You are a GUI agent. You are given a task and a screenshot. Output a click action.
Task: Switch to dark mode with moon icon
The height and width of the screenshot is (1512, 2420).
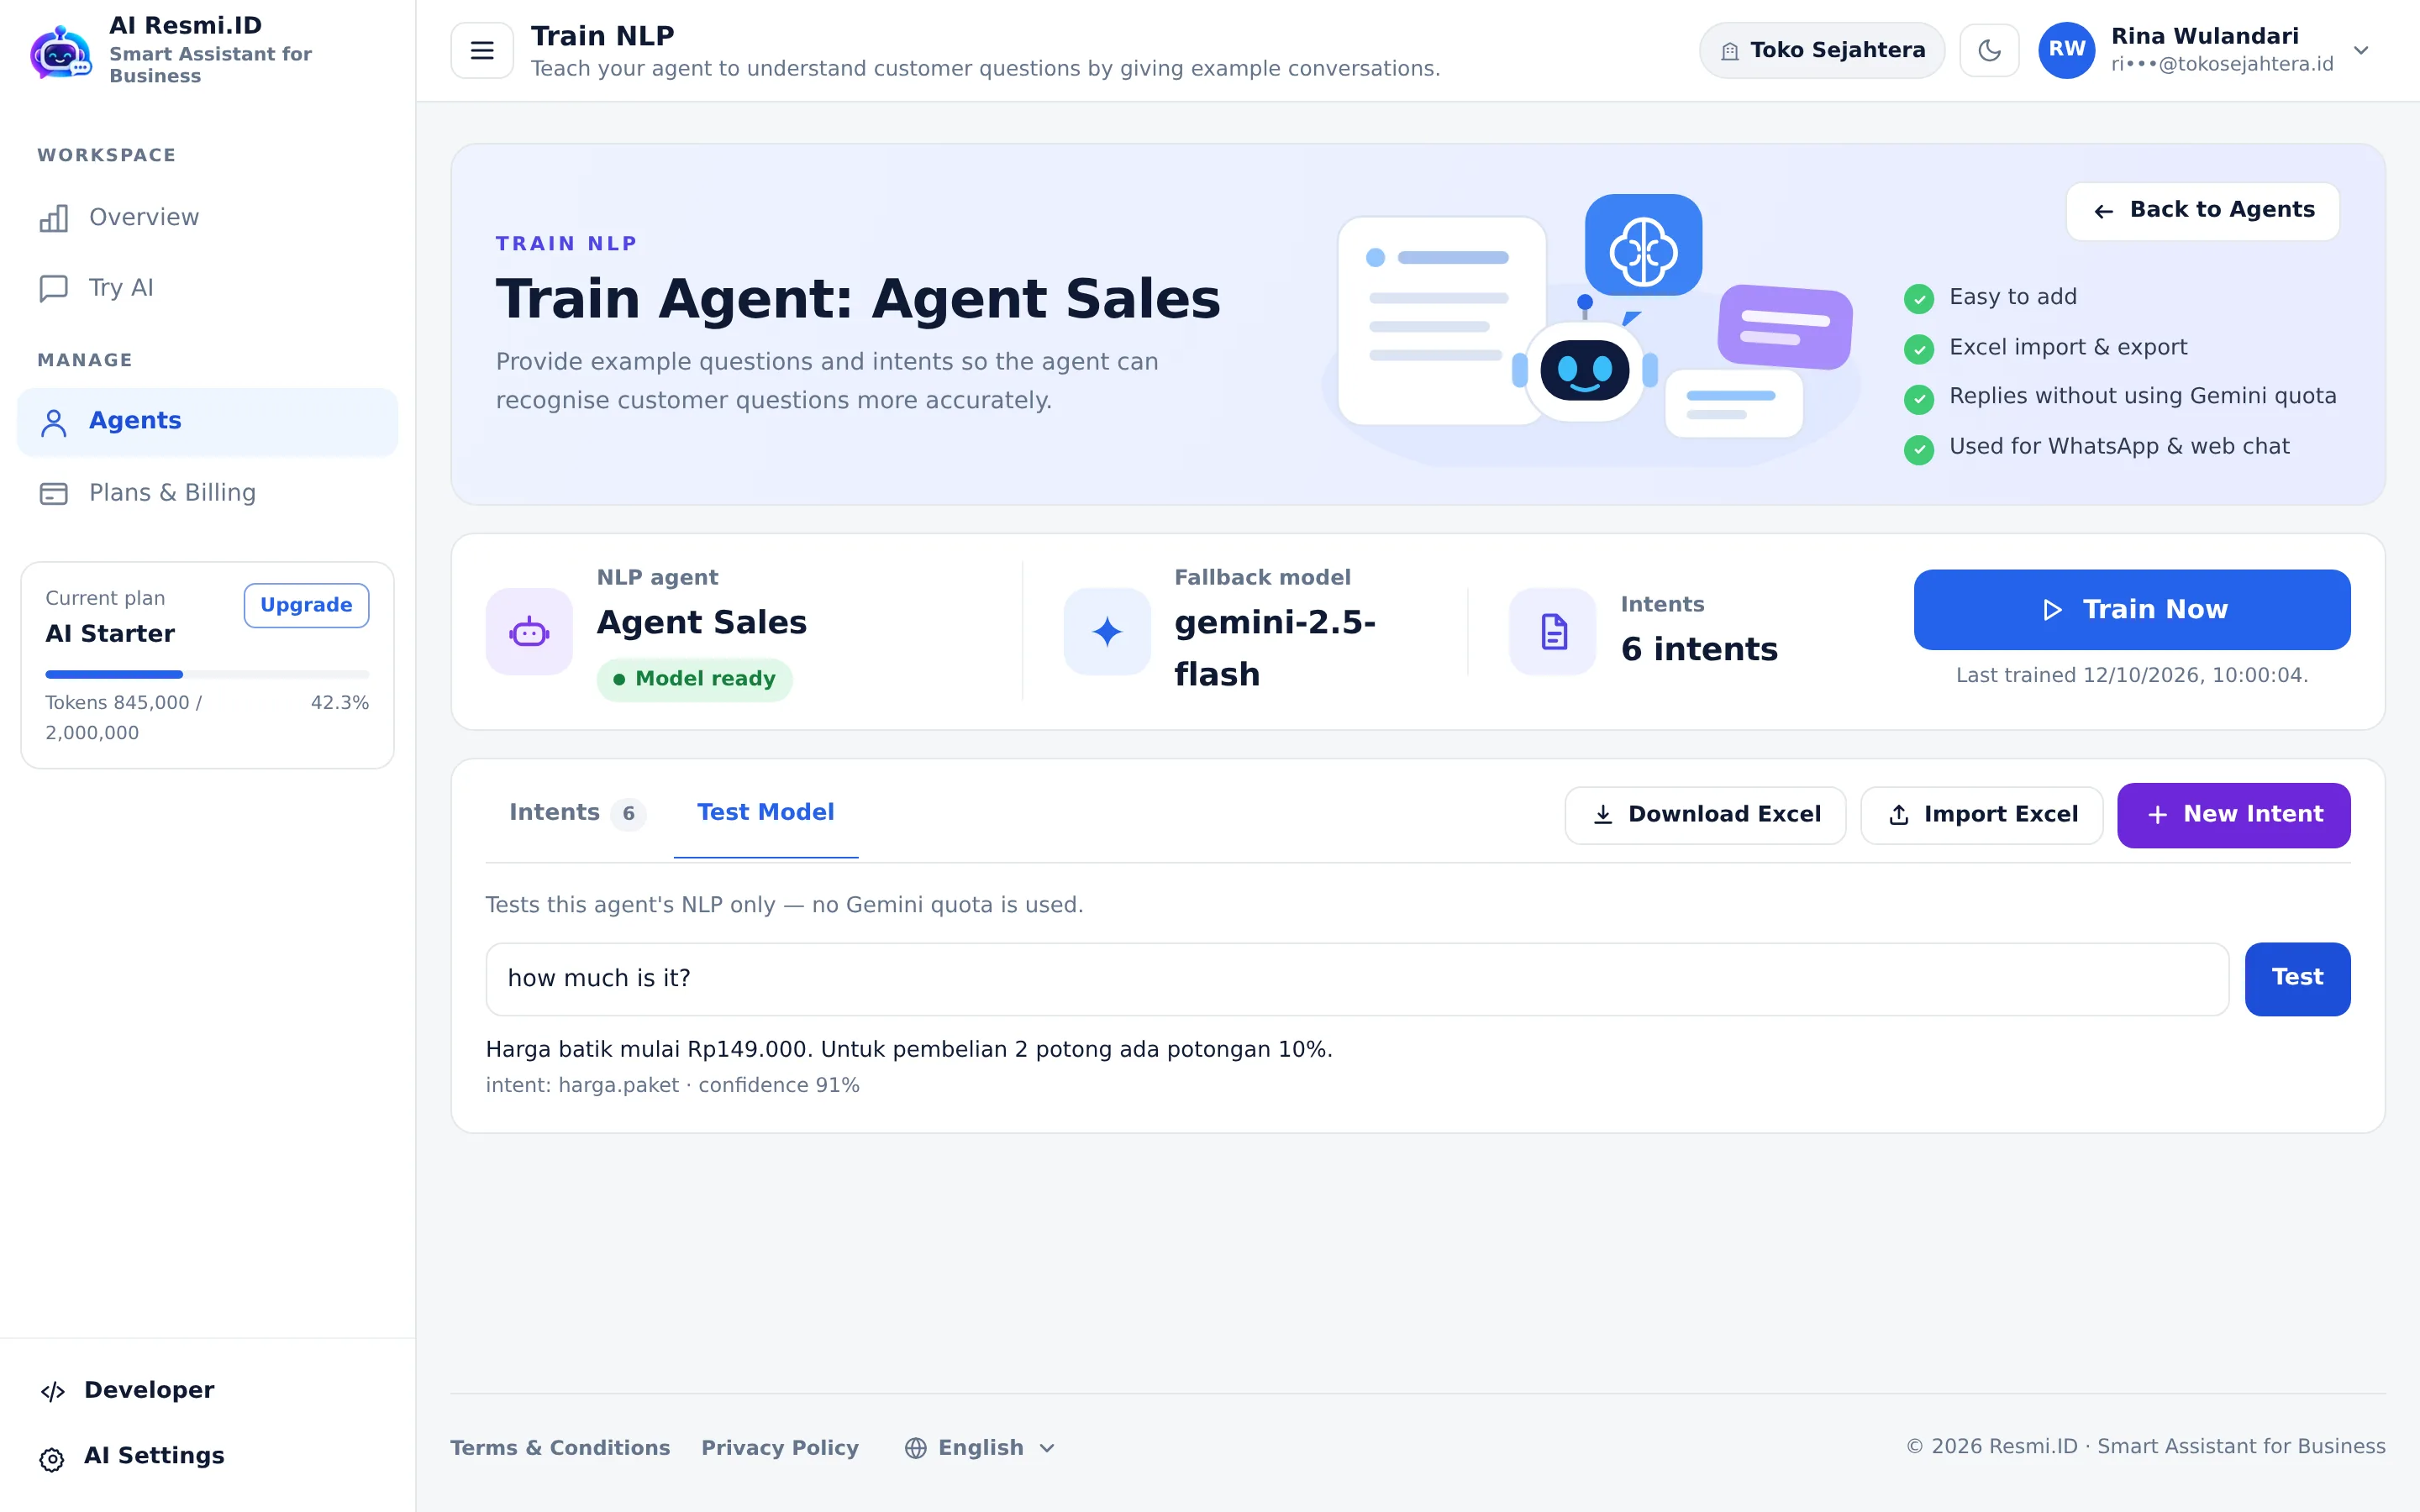click(x=1989, y=50)
